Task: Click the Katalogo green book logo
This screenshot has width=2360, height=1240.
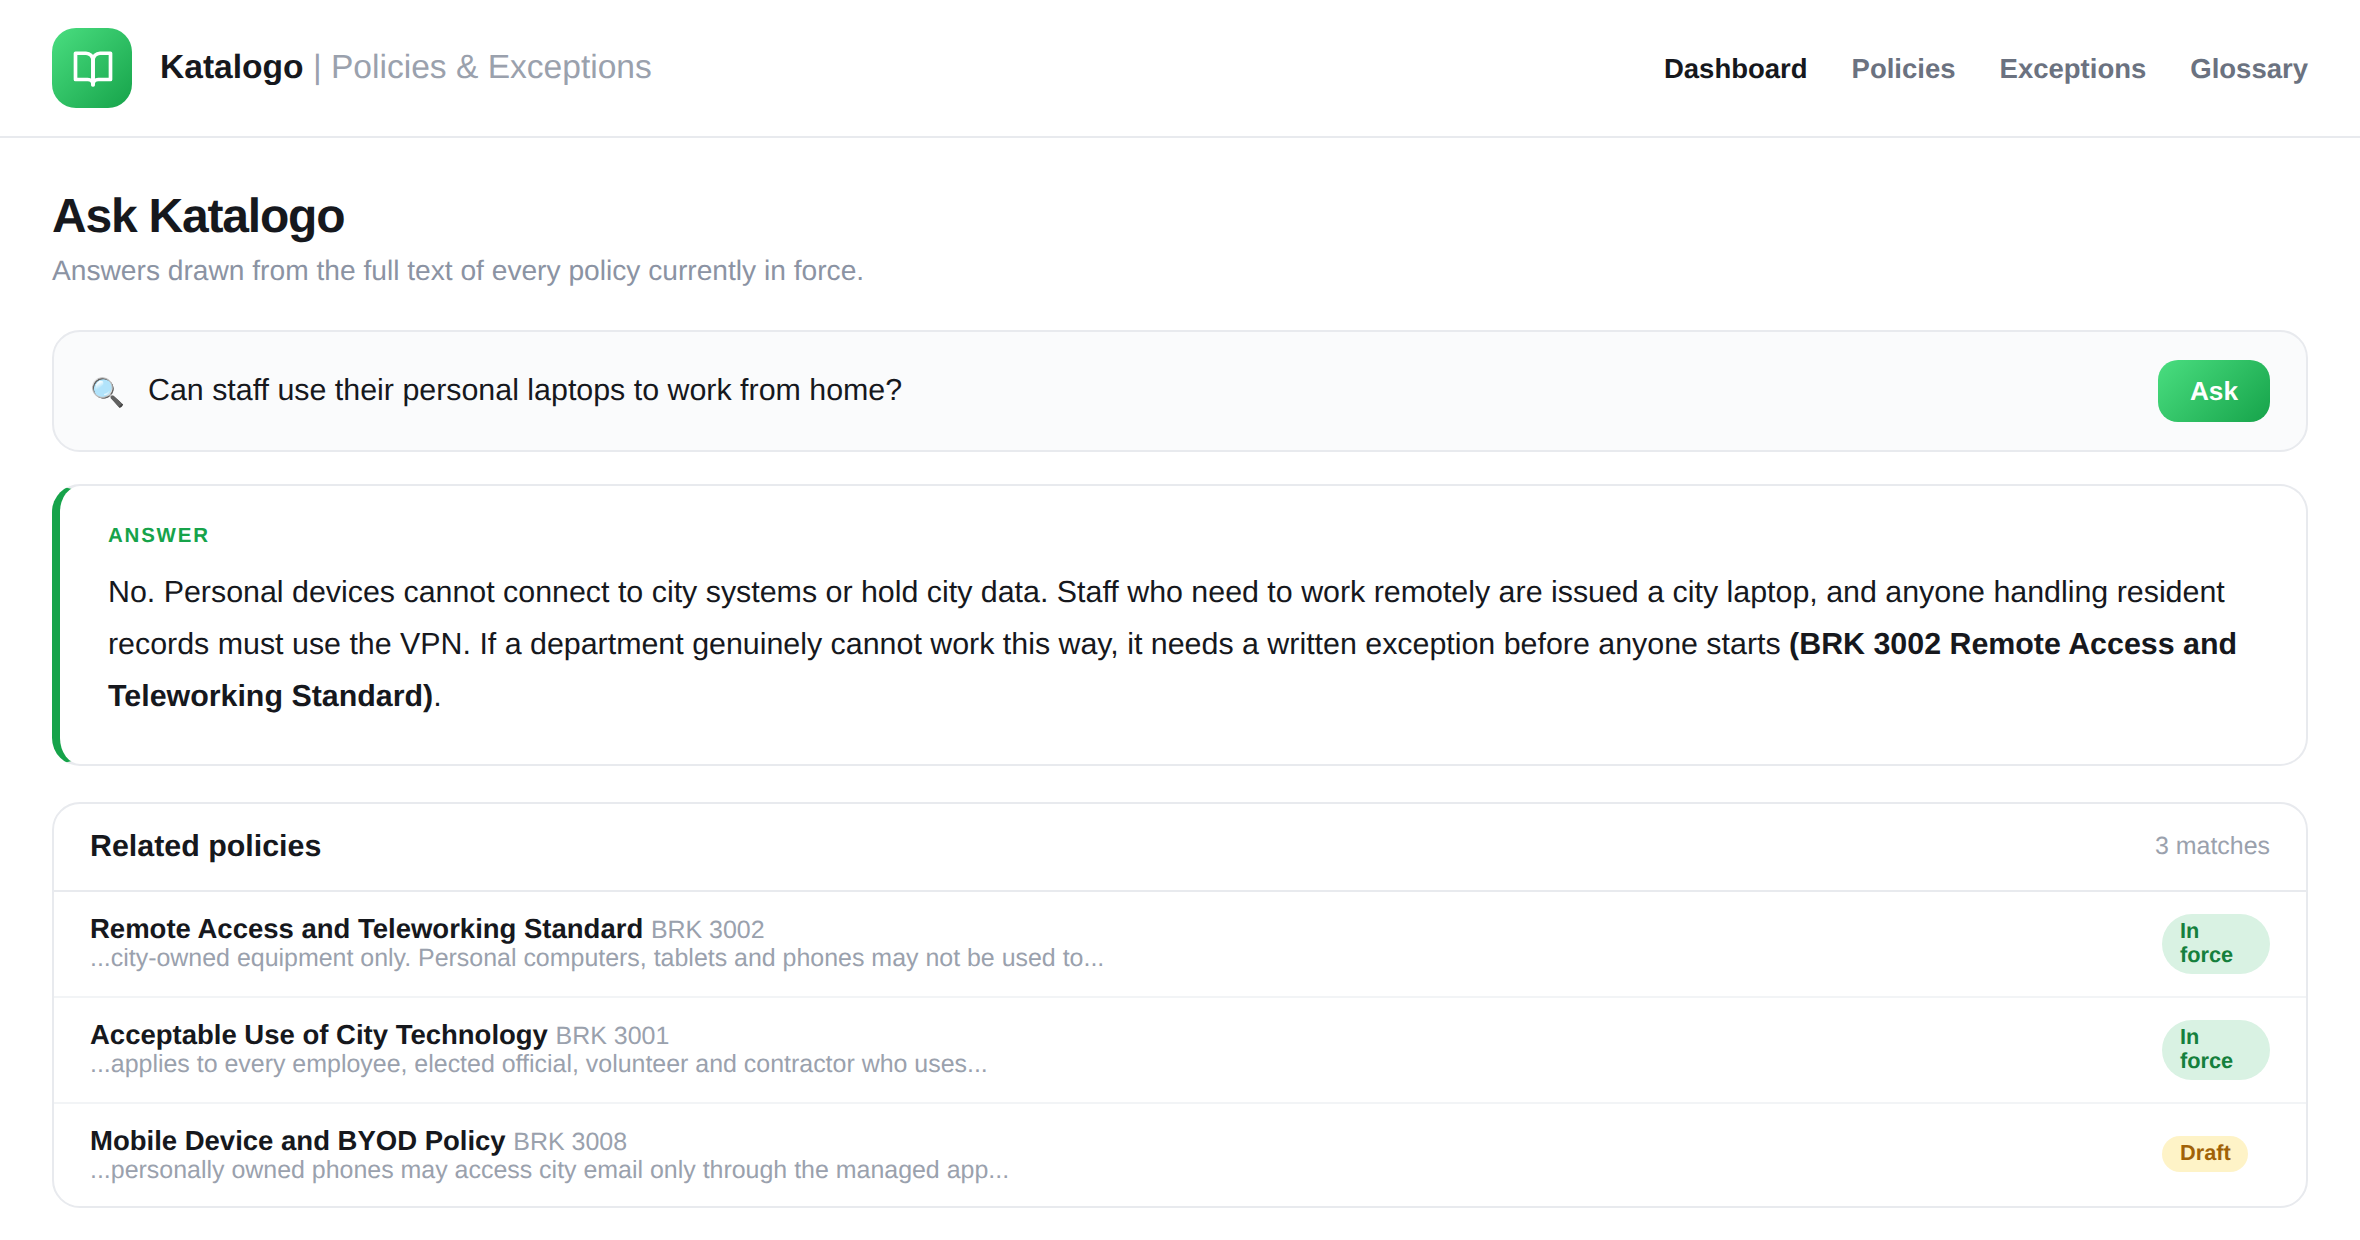Action: click(x=92, y=68)
